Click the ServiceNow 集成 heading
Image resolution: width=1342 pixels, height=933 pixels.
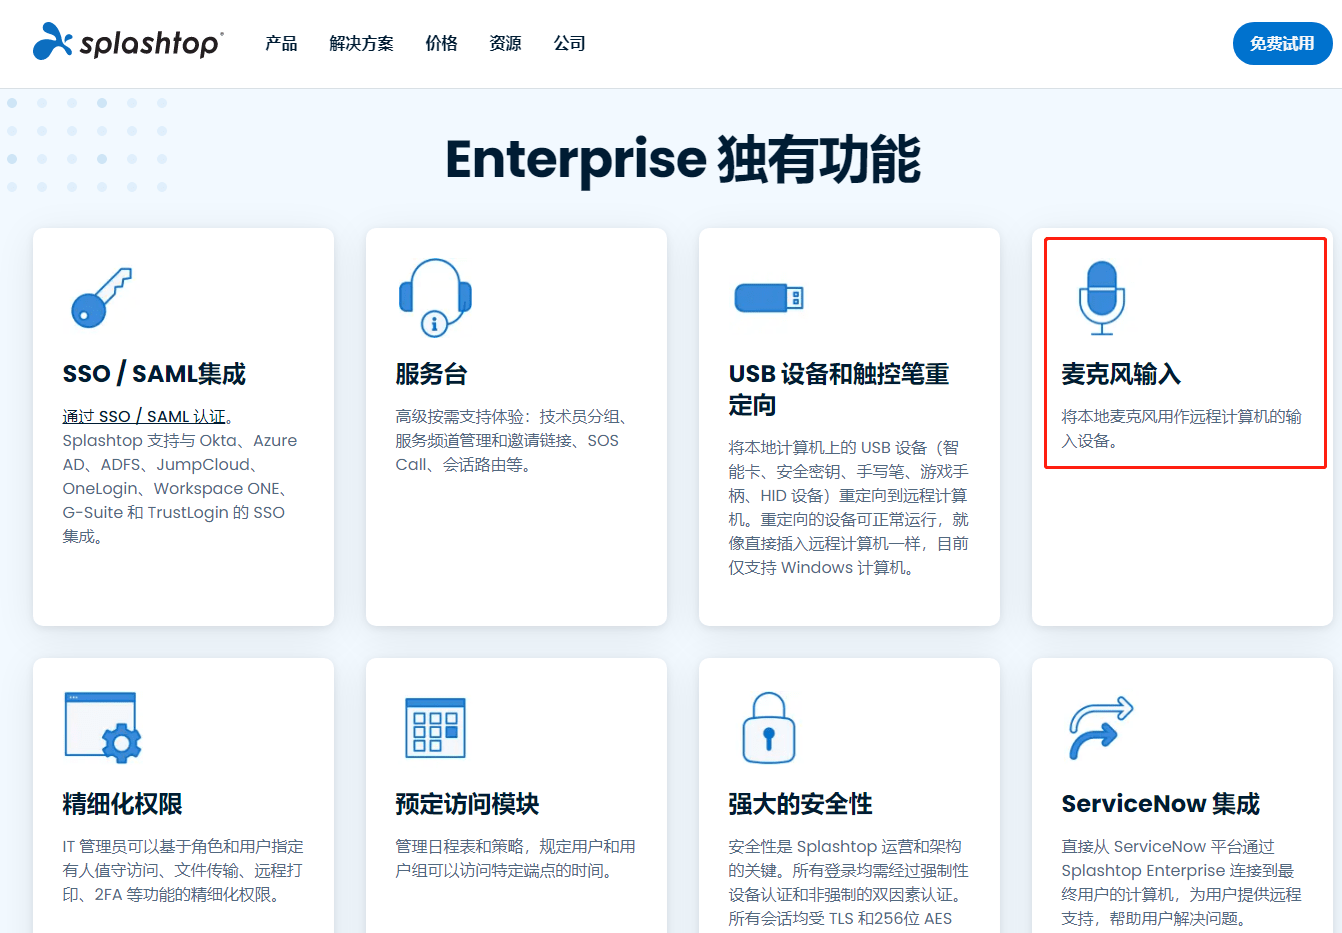(x=1160, y=804)
